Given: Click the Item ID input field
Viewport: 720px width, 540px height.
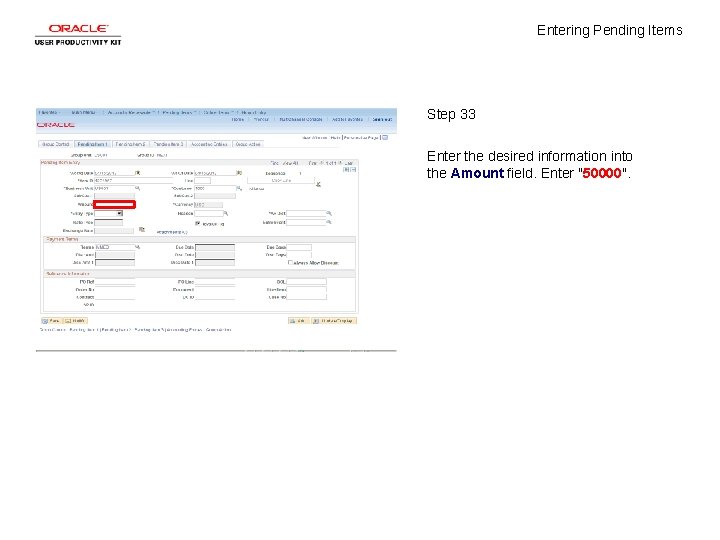Looking at the screenshot, I should pyautogui.click(x=133, y=181).
